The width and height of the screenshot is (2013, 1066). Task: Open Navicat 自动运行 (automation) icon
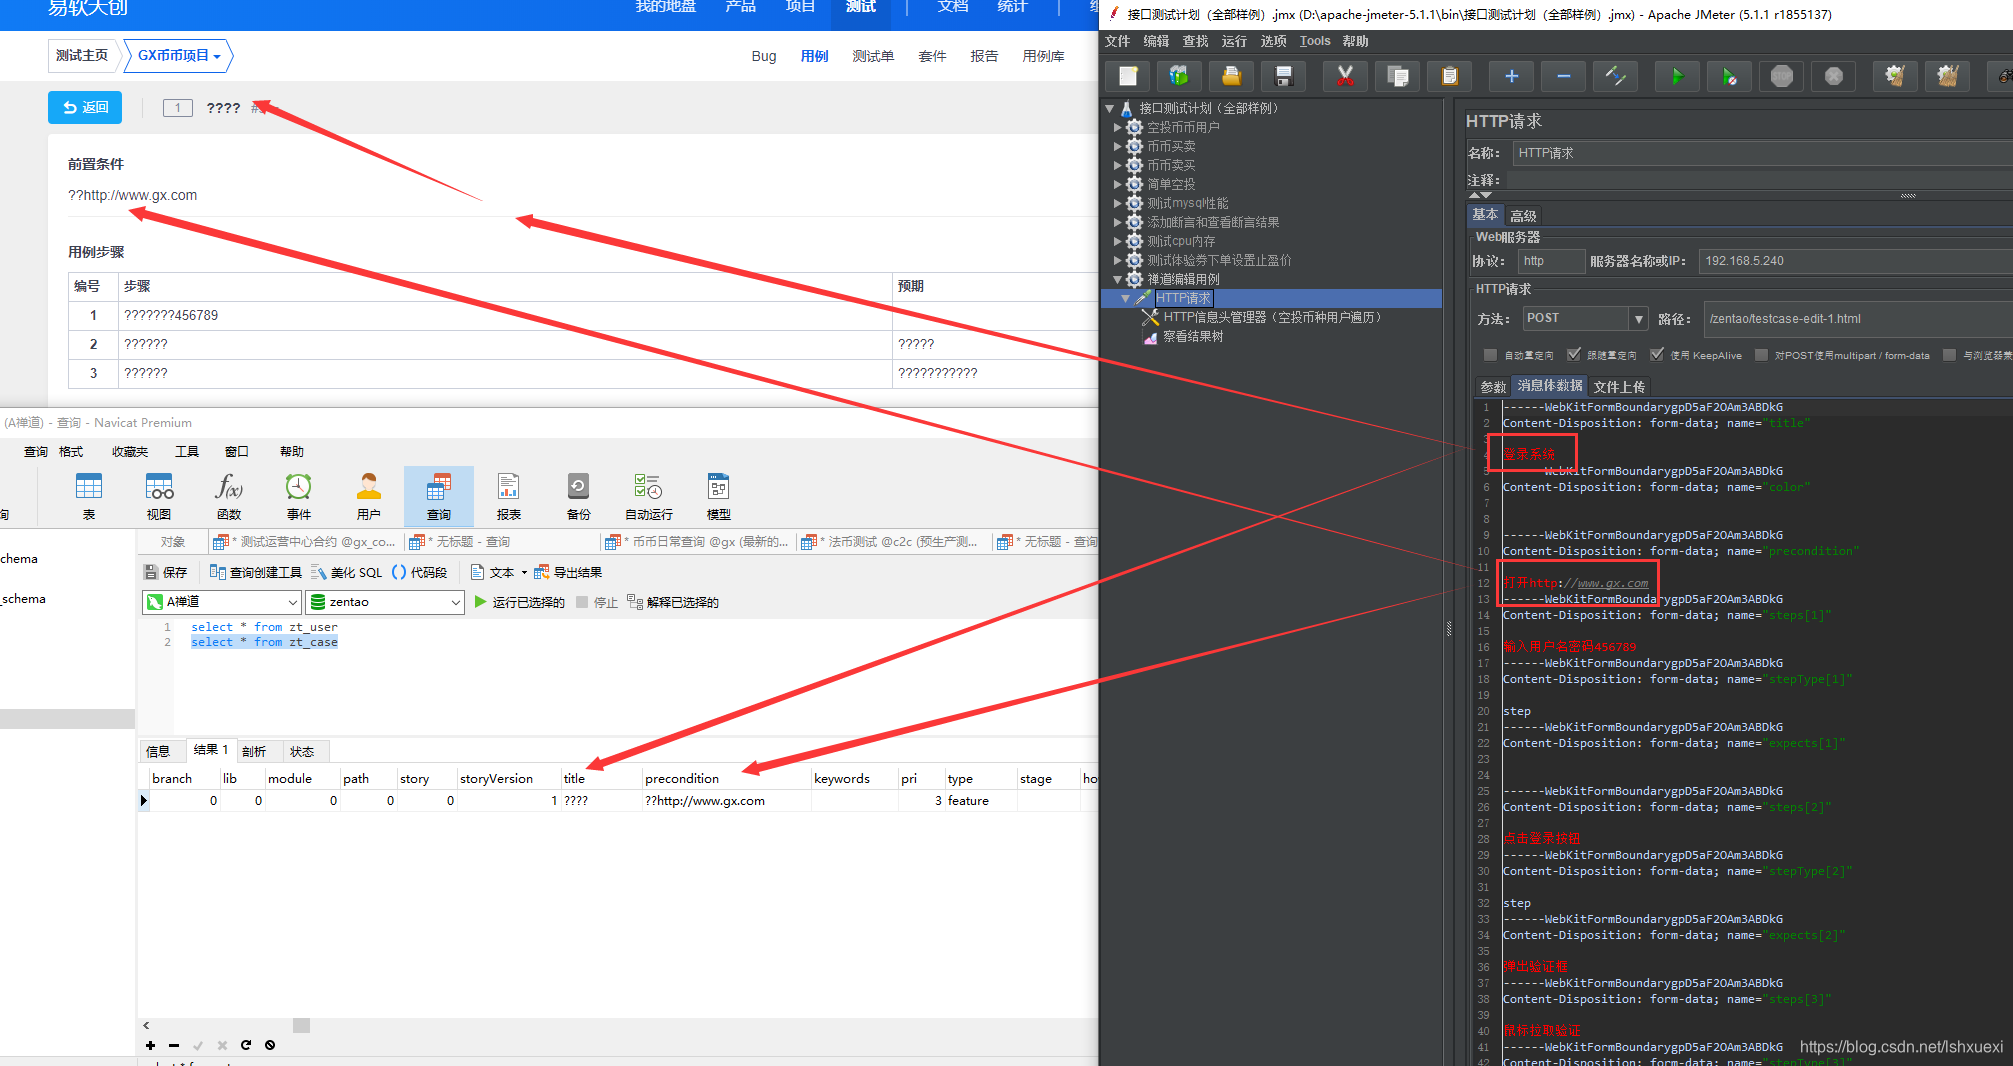(649, 496)
